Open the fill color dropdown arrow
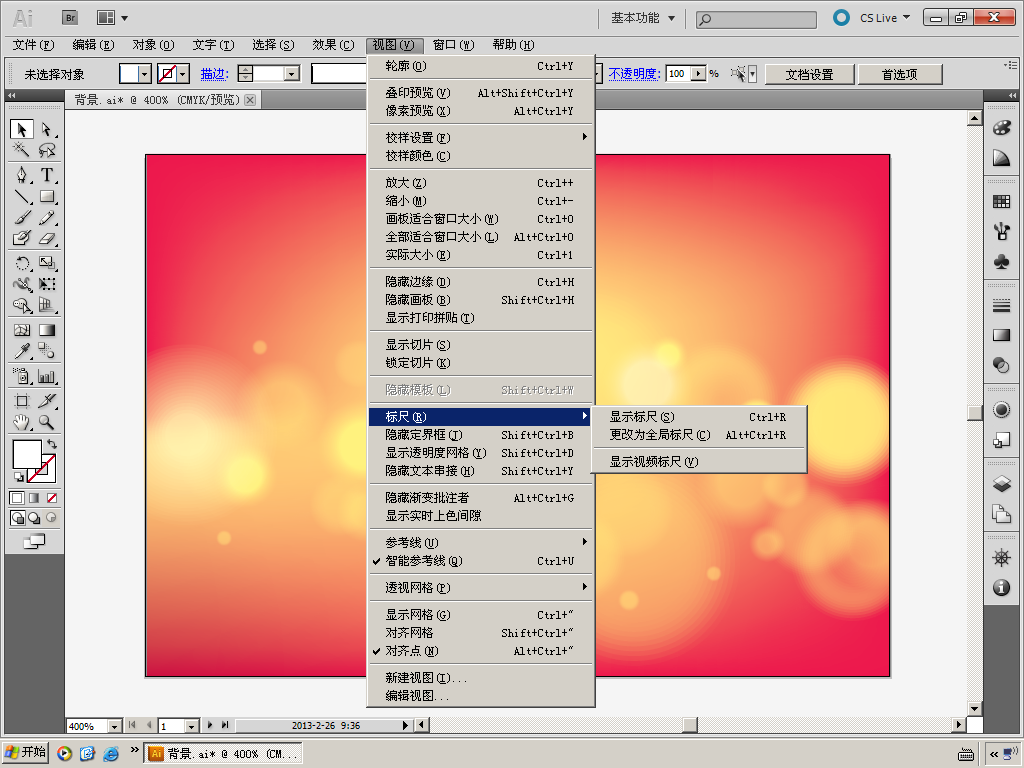 (145, 74)
